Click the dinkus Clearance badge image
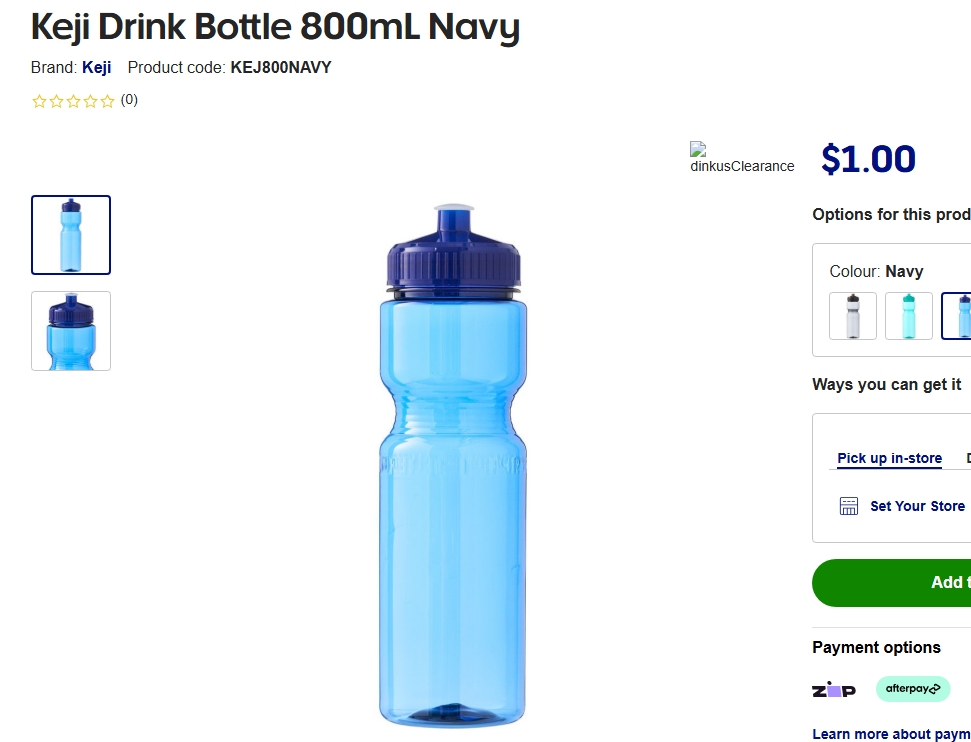Image resolution: width=971 pixels, height=742 pixels. 741,158
